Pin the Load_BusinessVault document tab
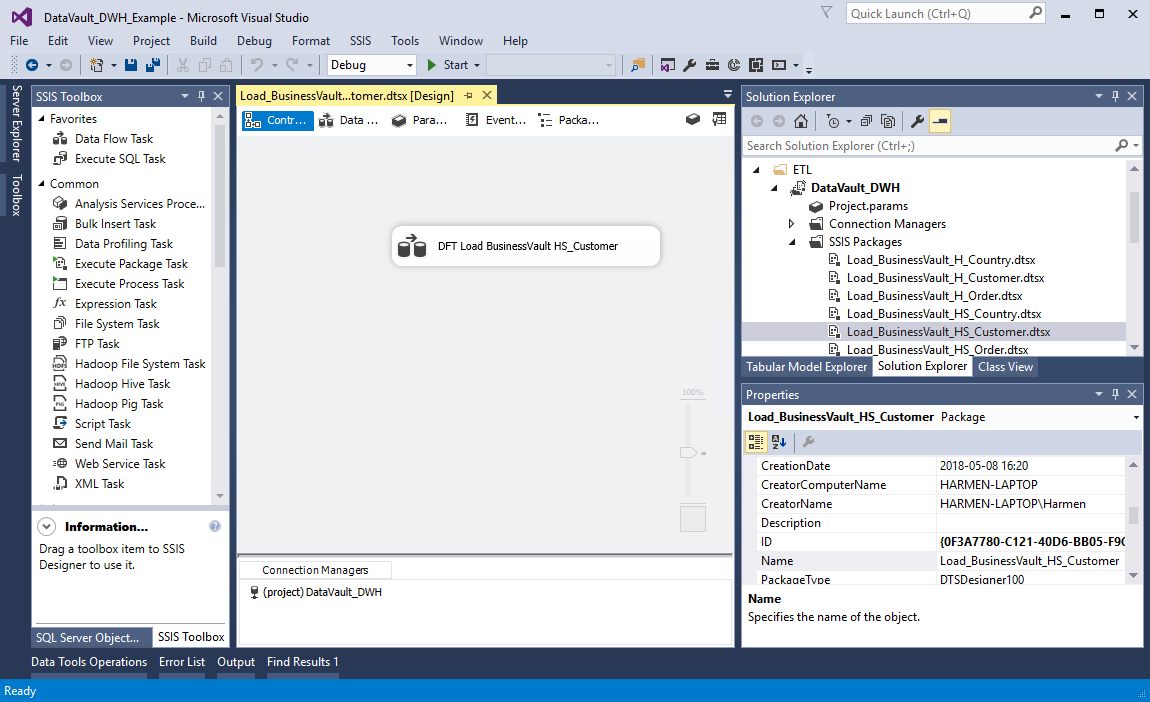This screenshot has height=702, width=1150. point(468,96)
